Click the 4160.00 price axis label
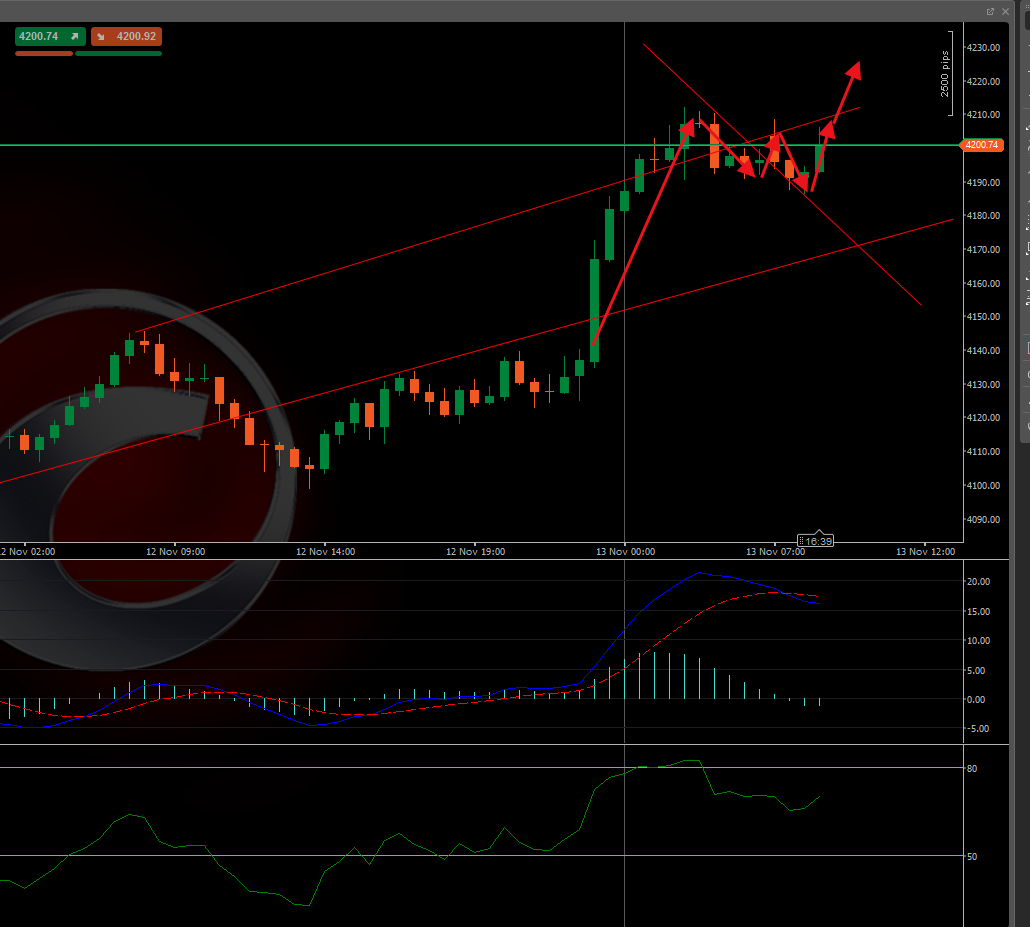This screenshot has width=1030, height=927. coord(983,284)
